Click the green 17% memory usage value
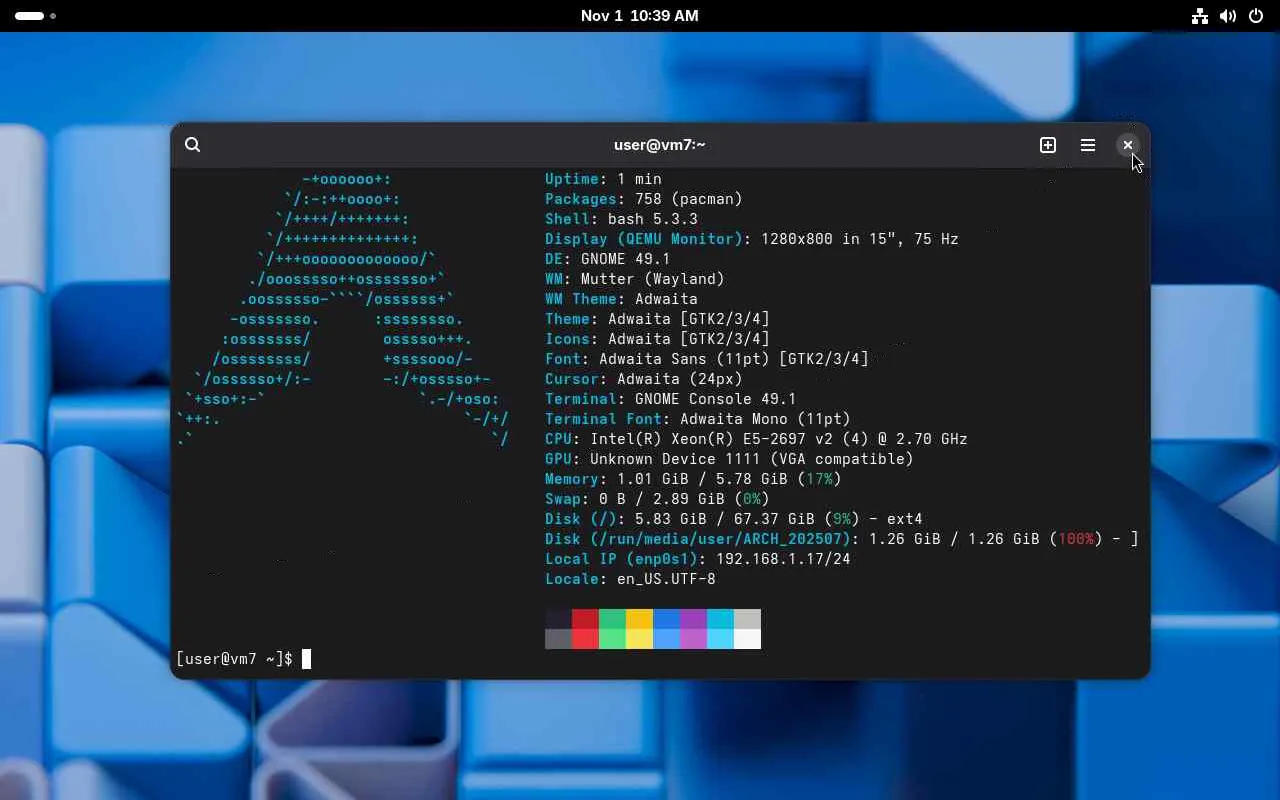The width and height of the screenshot is (1280, 800). click(x=820, y=479)
